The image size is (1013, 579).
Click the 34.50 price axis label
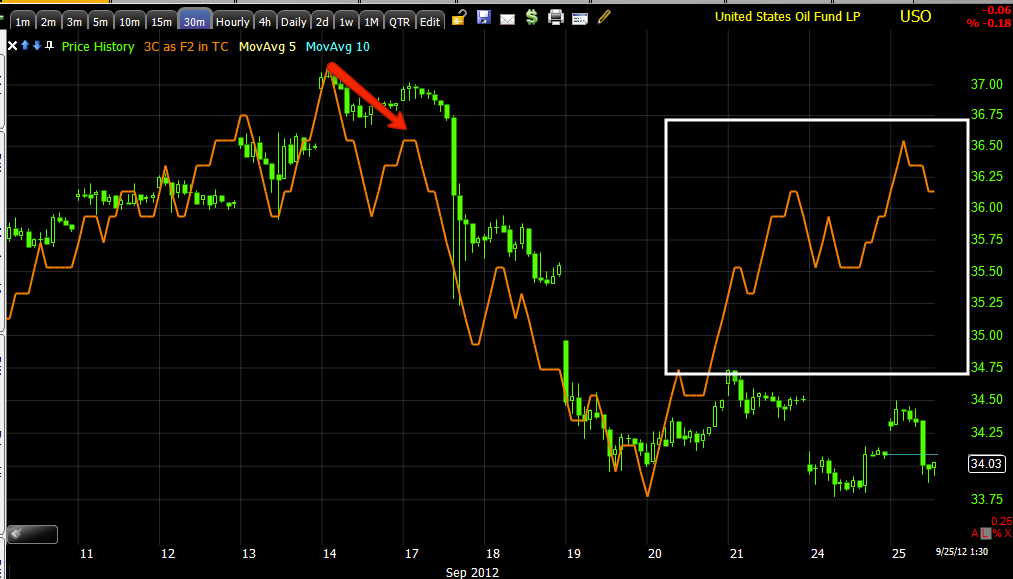click(x=987, y=399)
